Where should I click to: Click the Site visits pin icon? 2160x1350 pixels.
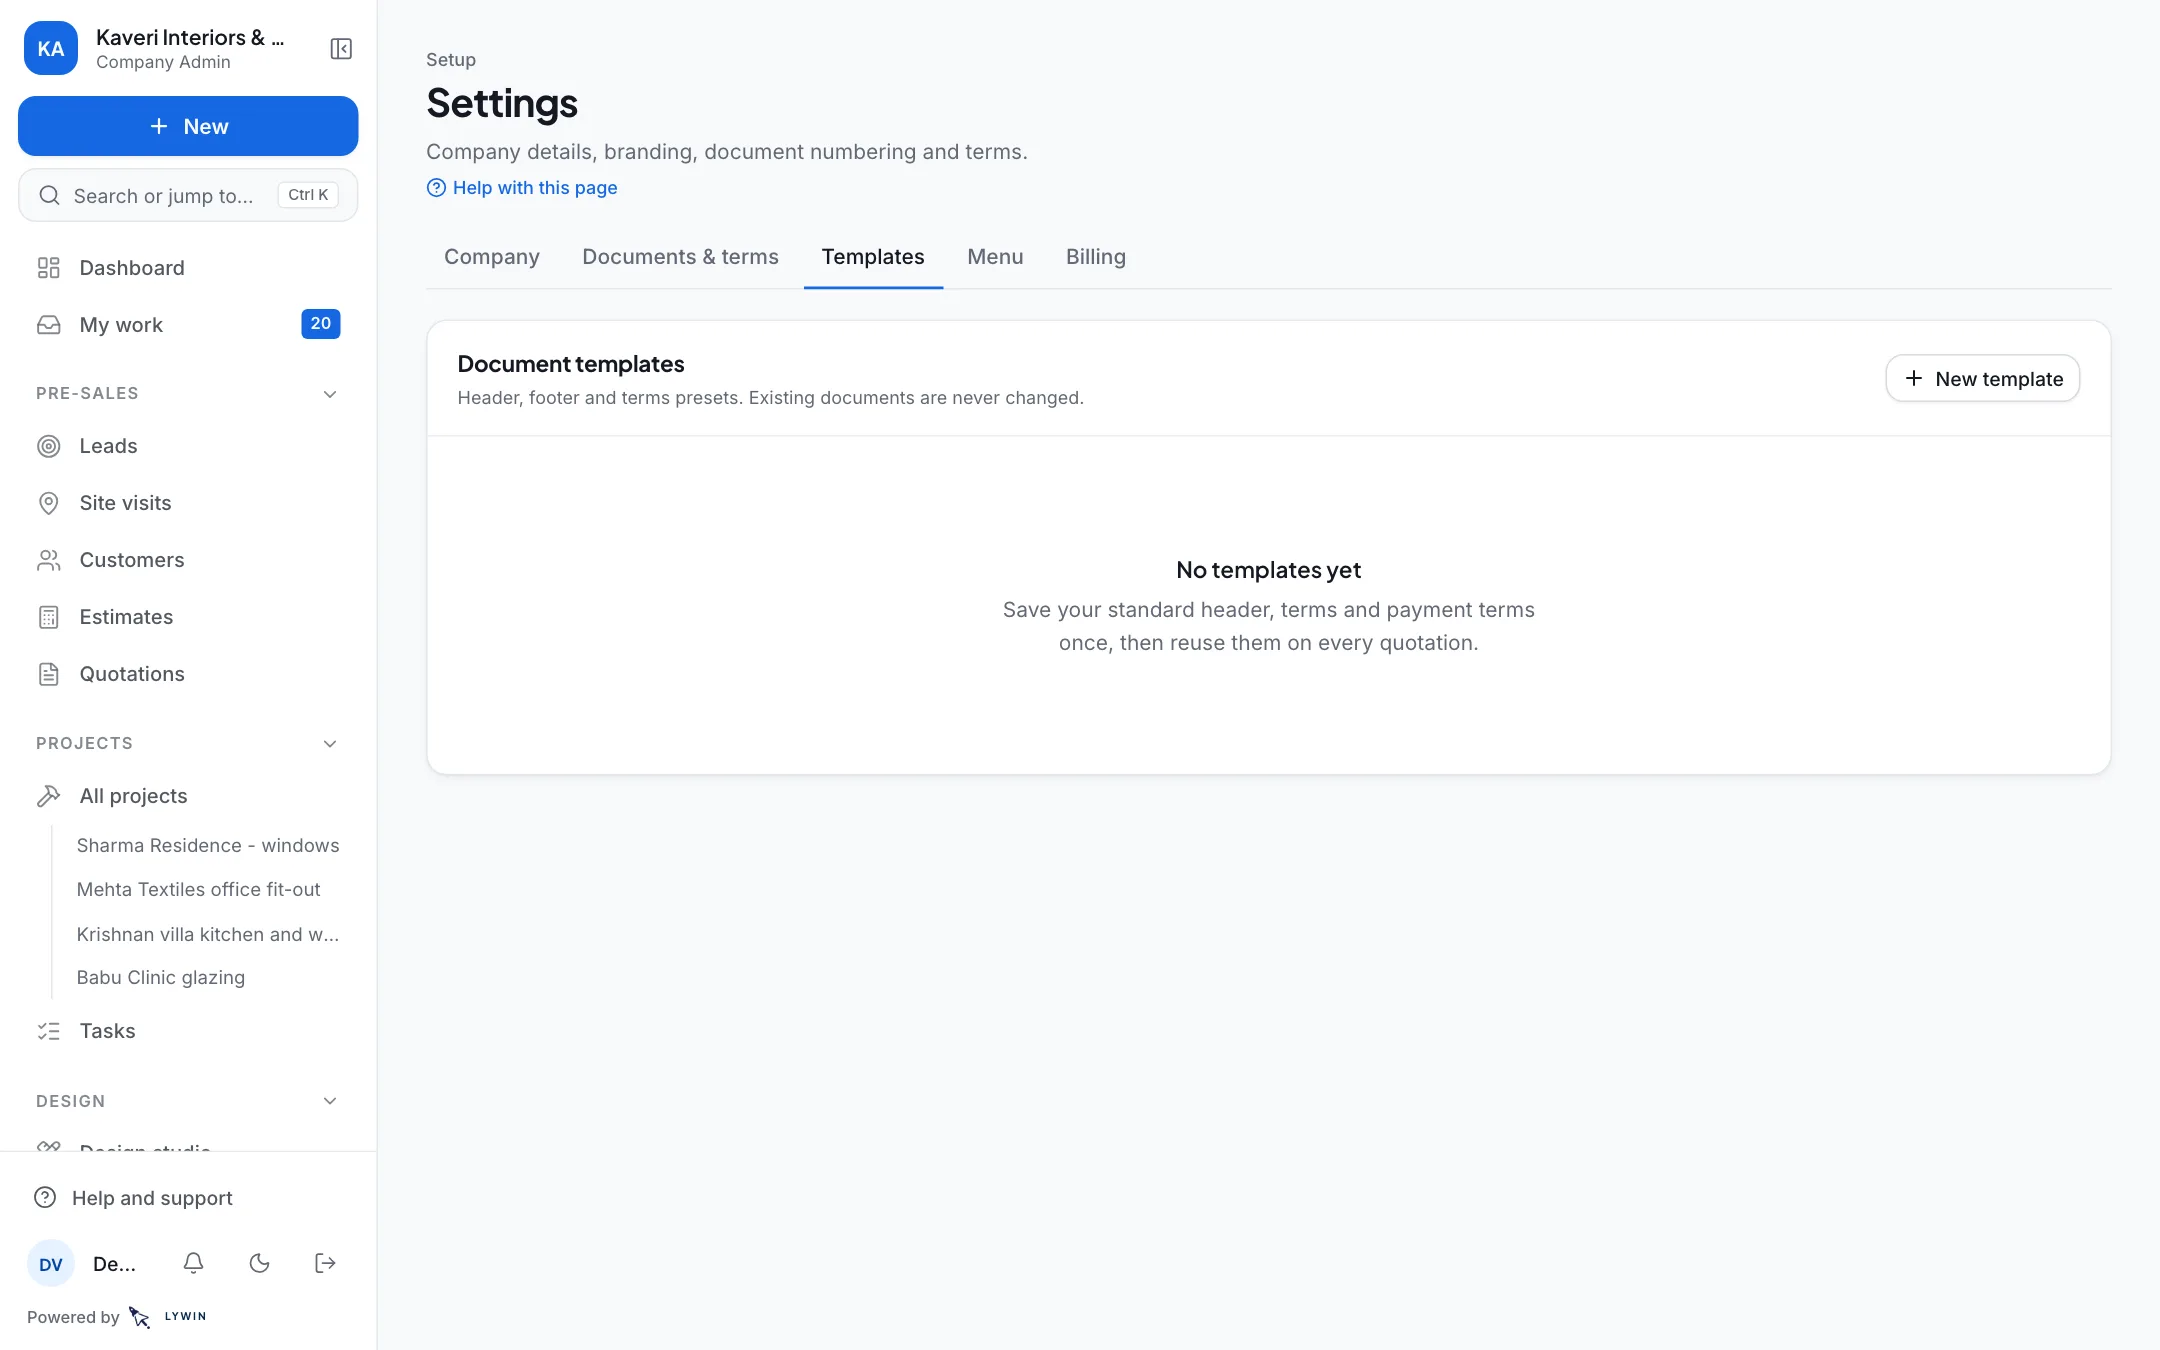click(x=49, y=503)
